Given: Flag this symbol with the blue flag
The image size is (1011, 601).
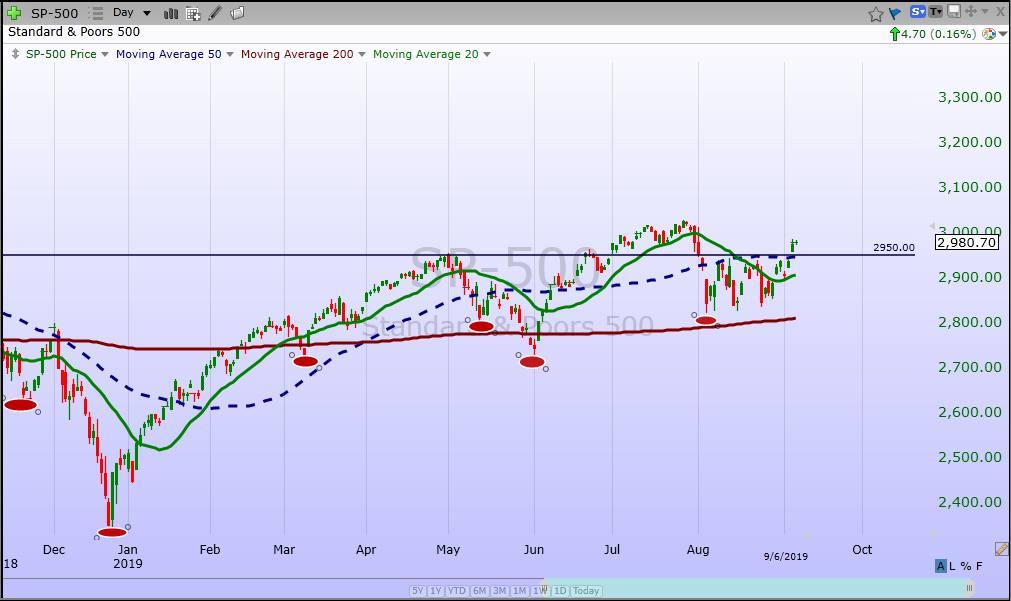Looking at the screenshot, I should (894, 13).
